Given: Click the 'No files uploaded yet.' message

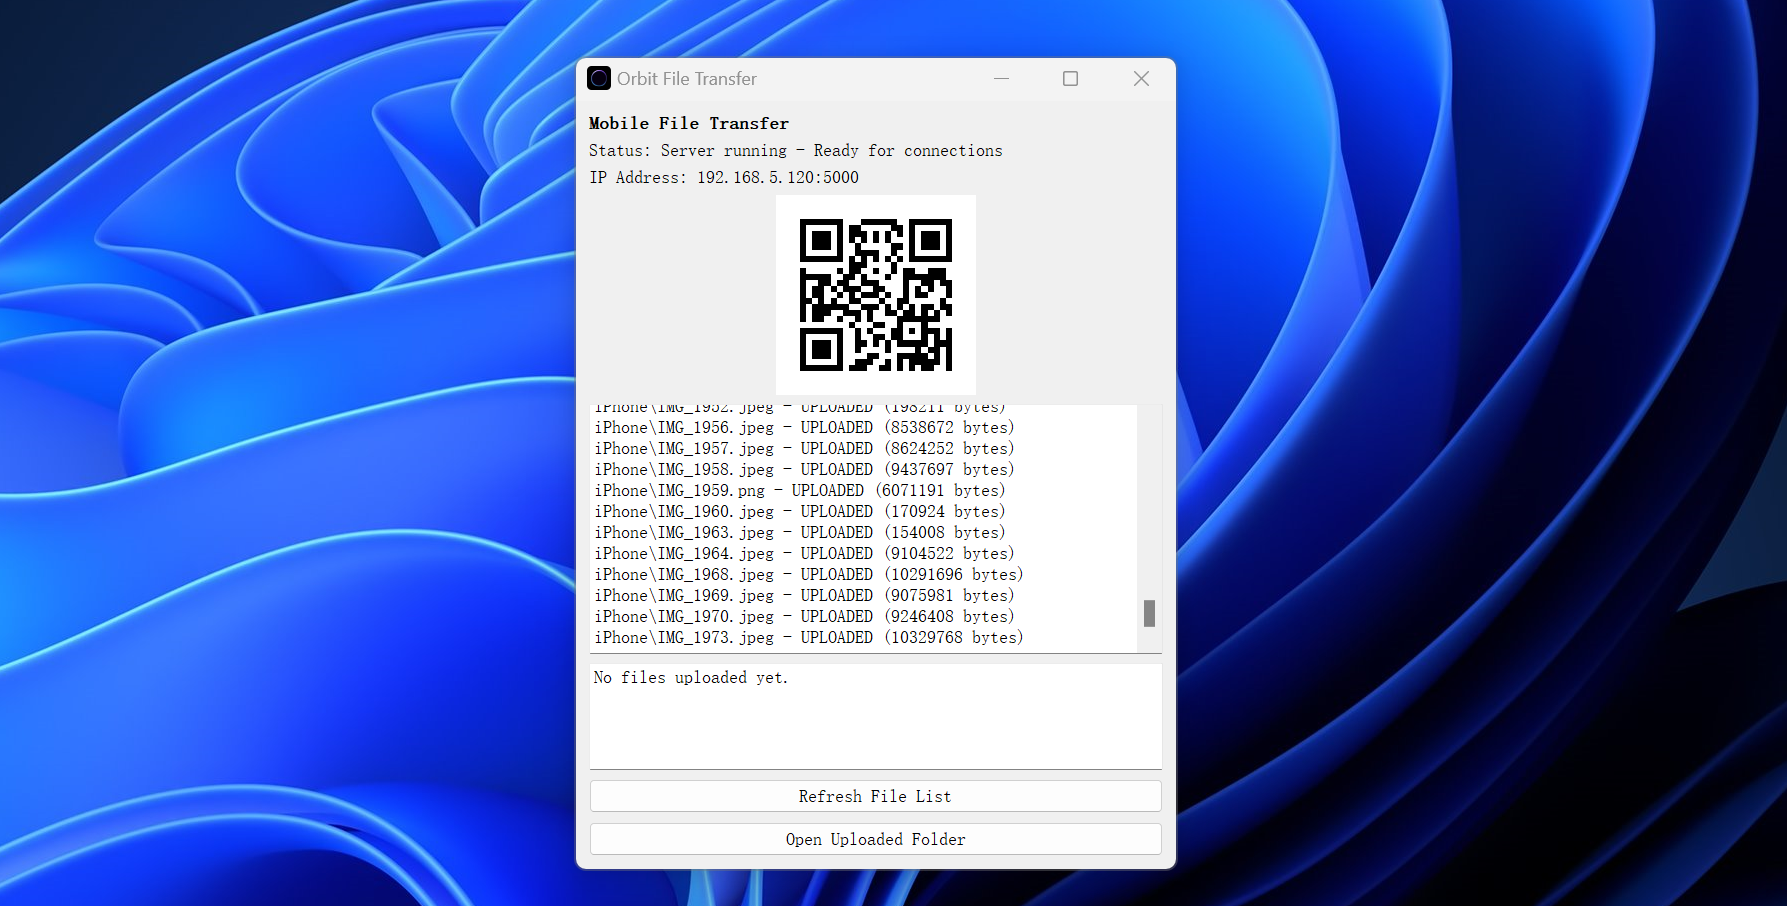Looking at the screenshot, I should pos(691,678).
